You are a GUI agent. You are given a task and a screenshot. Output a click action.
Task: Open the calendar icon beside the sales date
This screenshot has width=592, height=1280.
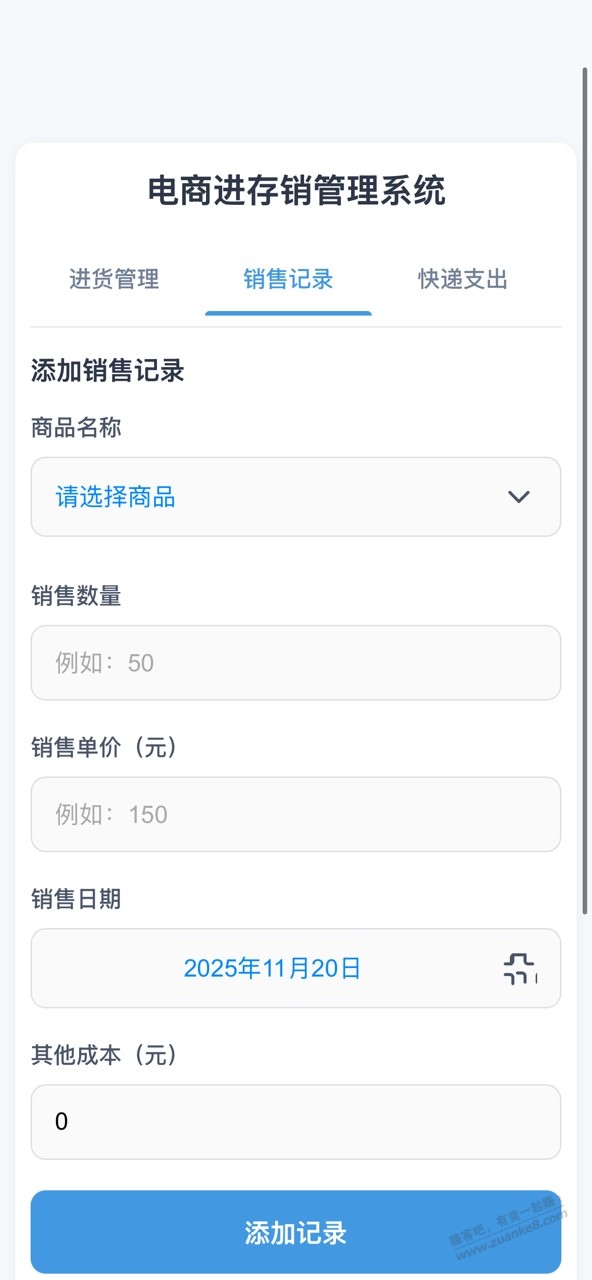click(520, 968)
